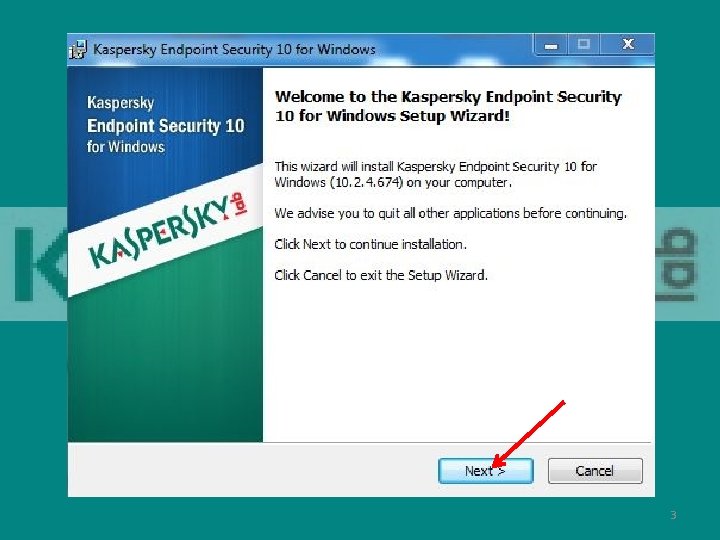Click the Kaspersky lab logo banner

click(x=166, y=232)
